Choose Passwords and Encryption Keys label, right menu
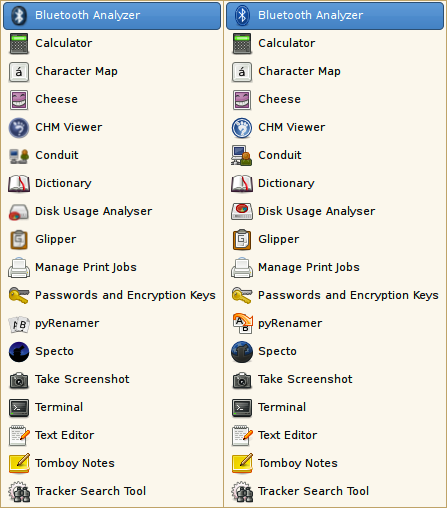 (348, 296)
